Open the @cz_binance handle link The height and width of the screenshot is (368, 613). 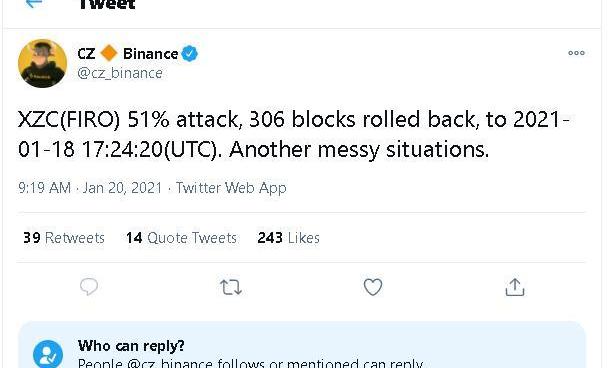[x=120, y=73]
